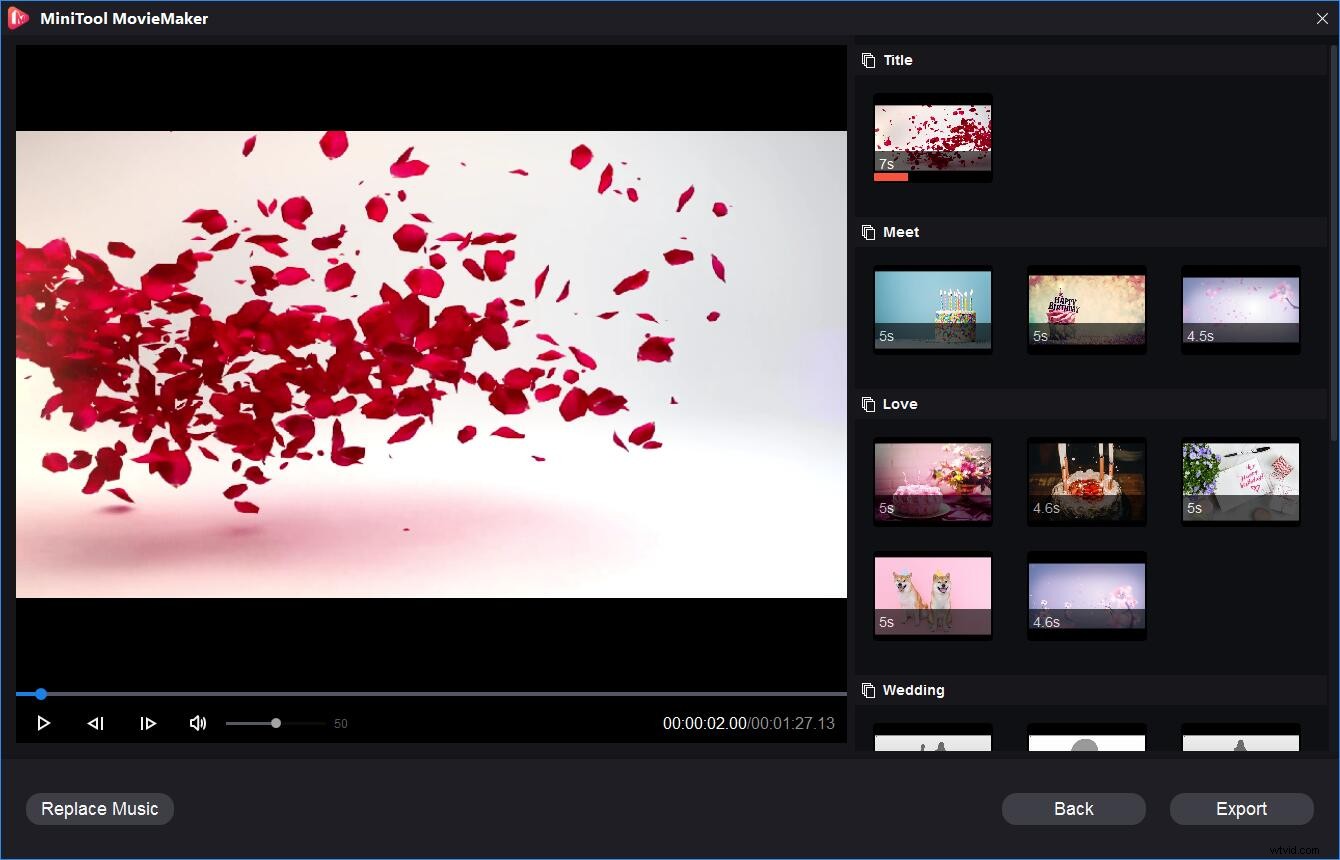Click the speaker icon to mute preview audio
Viewport: 1340px width, 860px height.
tap(198, 723)
